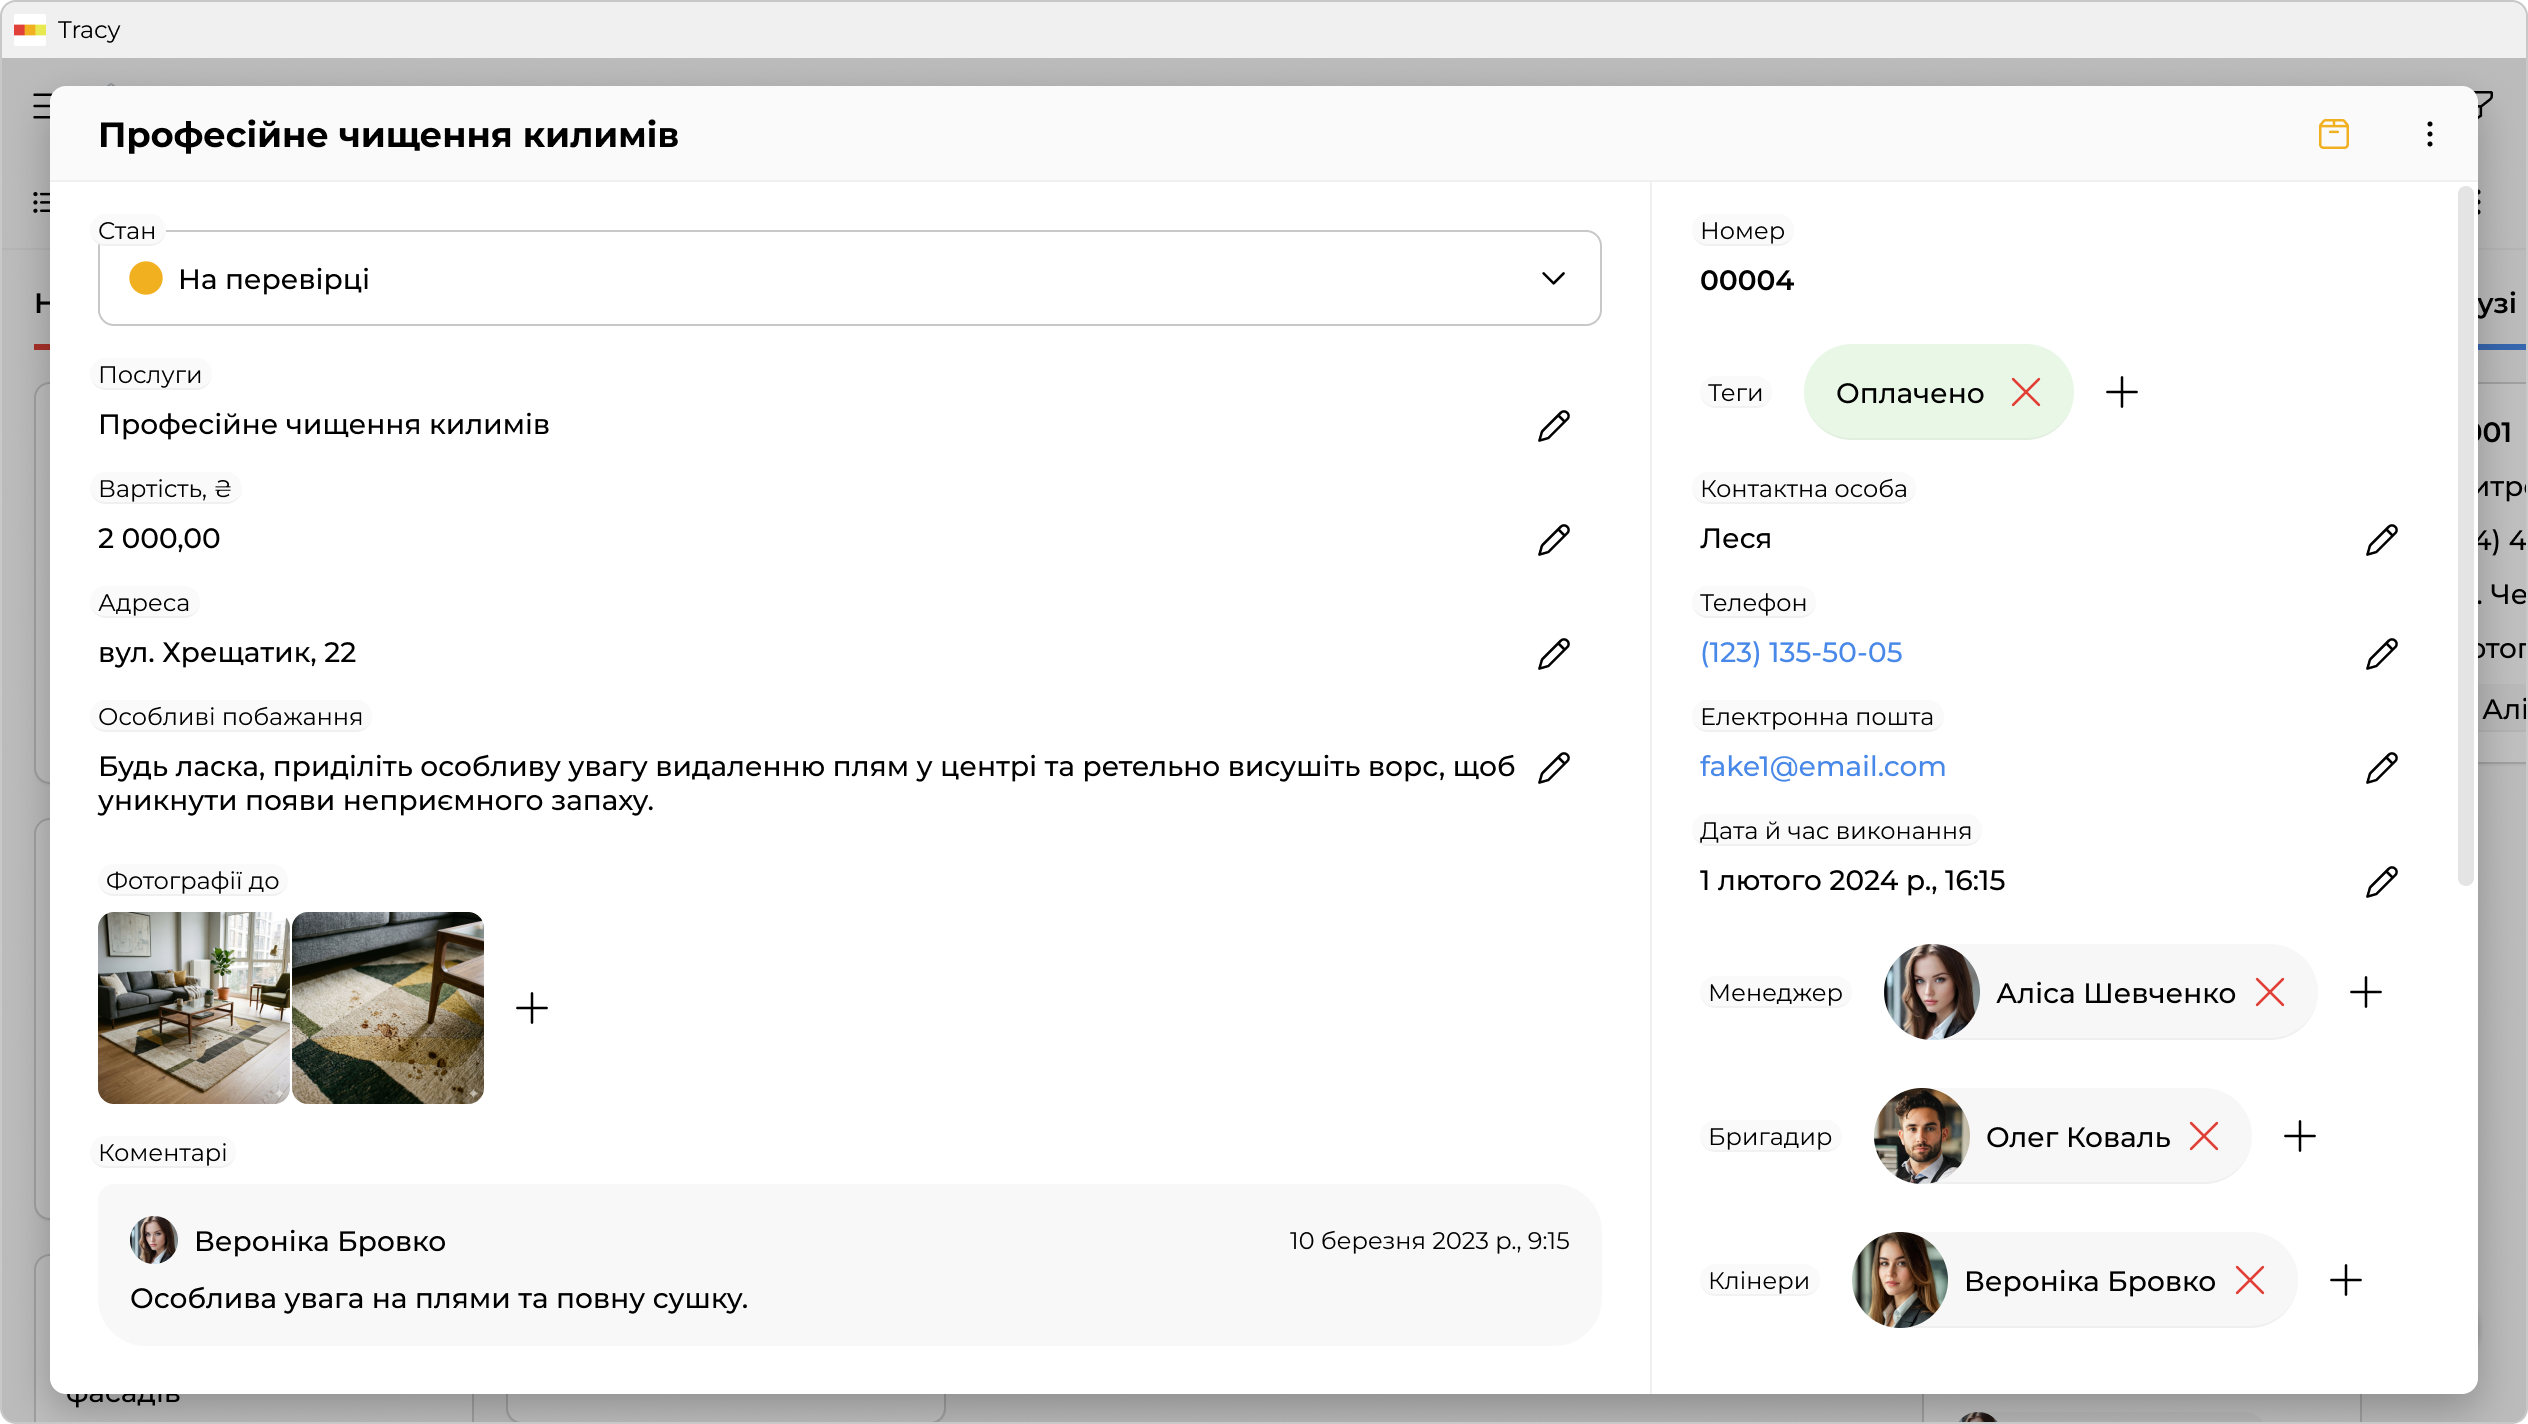This screenshot has width=2528, height=1424.
Task: Add a photo to Фотографії до
Action: coord(531,1008)
